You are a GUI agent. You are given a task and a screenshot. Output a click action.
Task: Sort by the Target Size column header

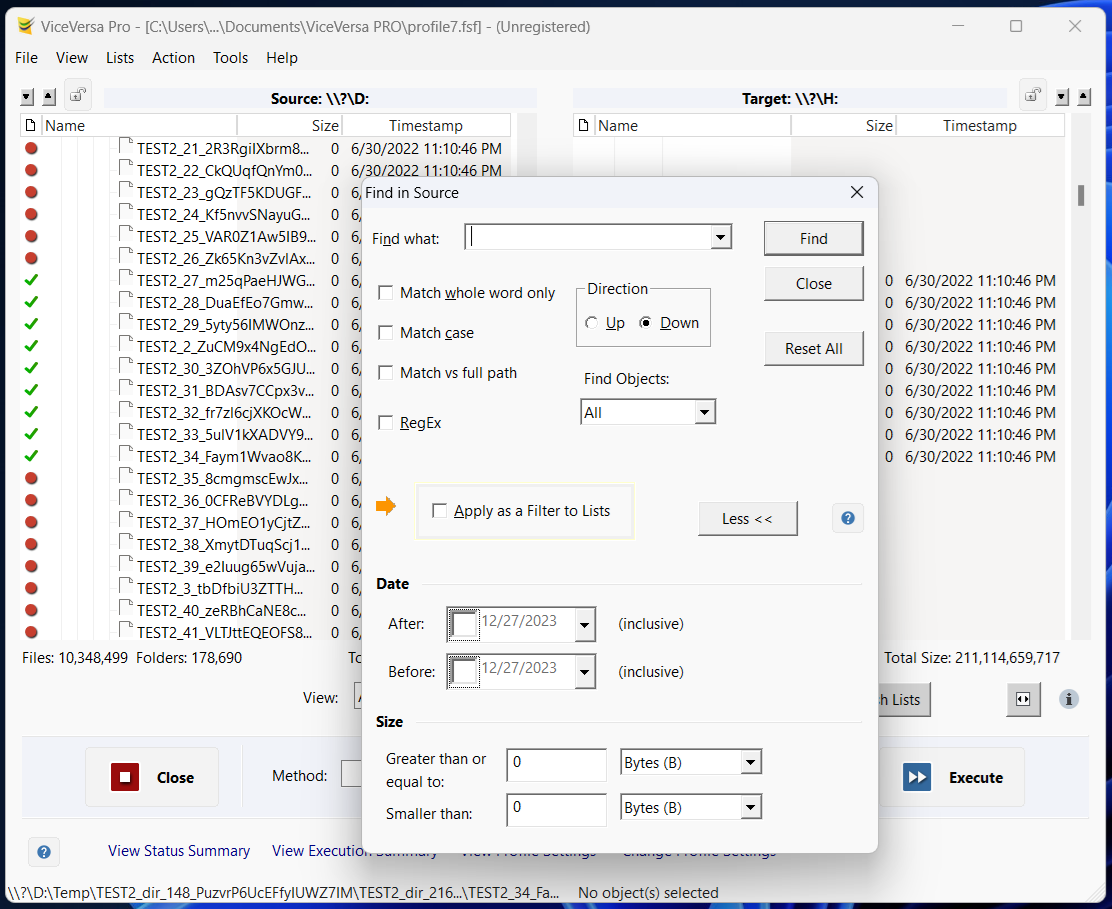pyautogui.click(x=844, y=126)
